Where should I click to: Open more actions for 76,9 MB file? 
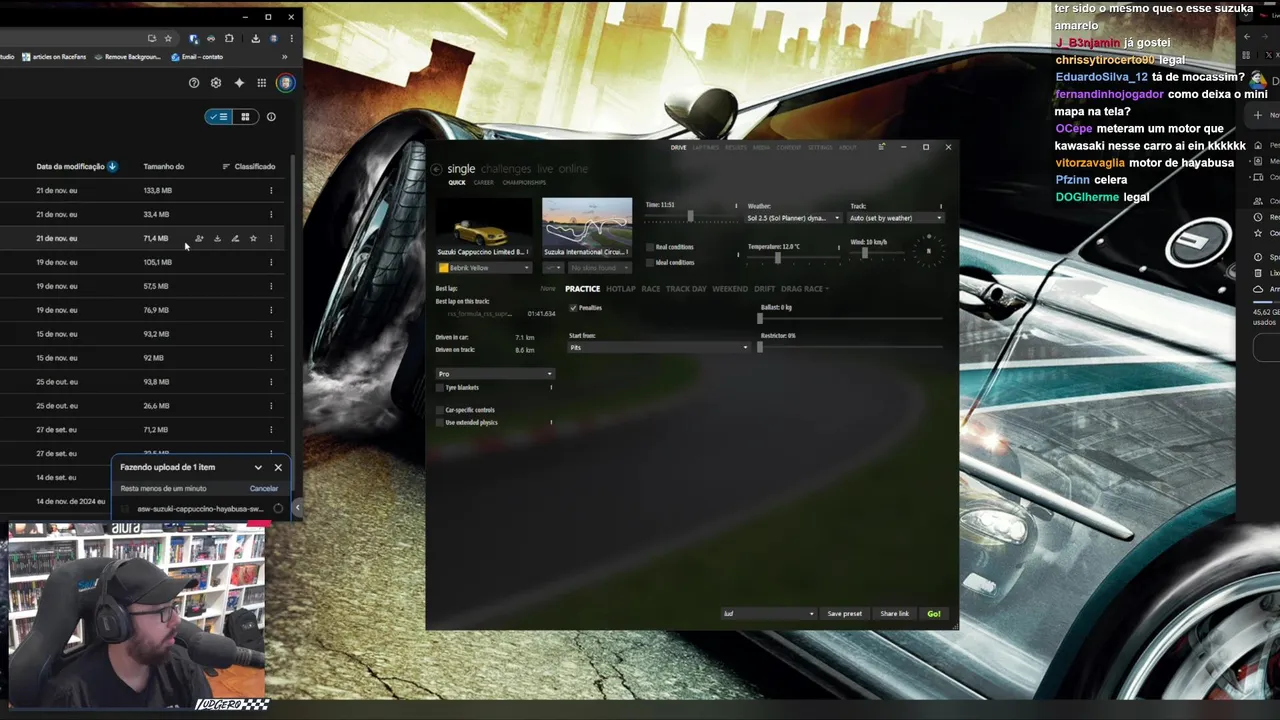(271, 310)
